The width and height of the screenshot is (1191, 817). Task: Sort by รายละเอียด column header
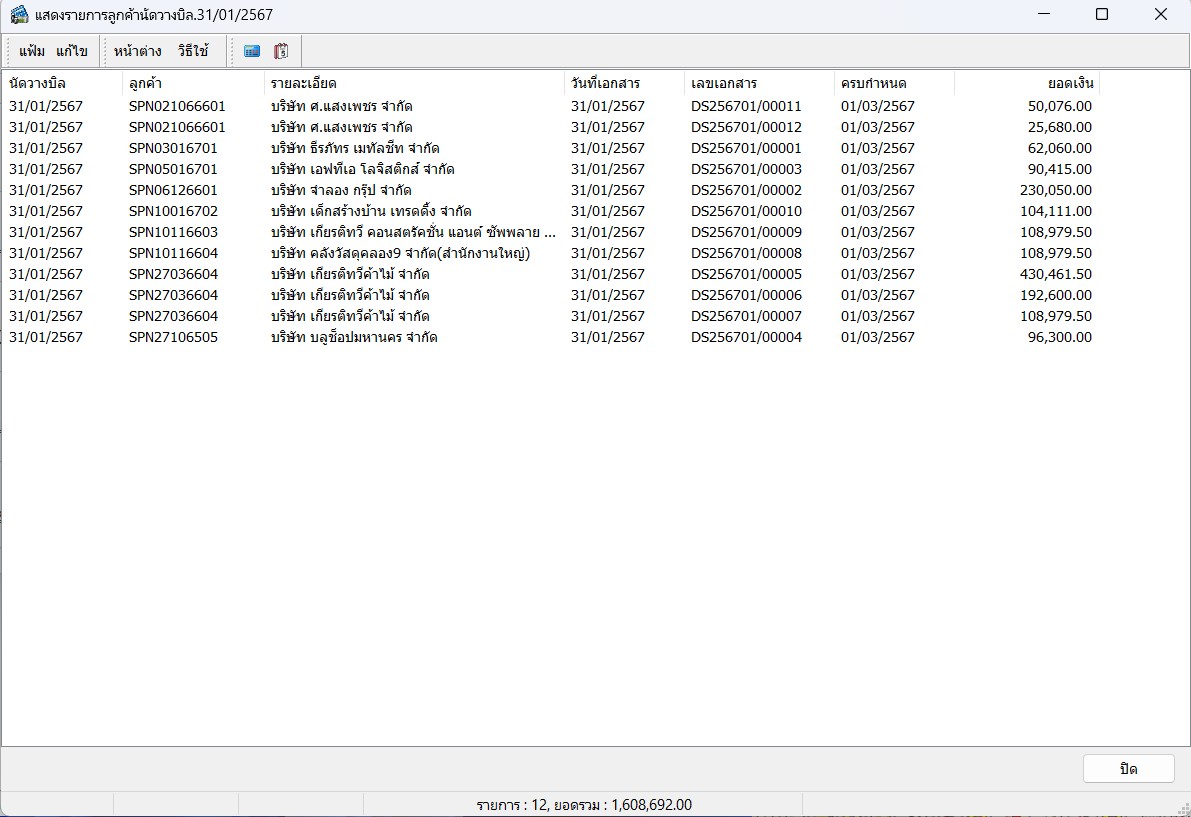click(x=414, y=84)
